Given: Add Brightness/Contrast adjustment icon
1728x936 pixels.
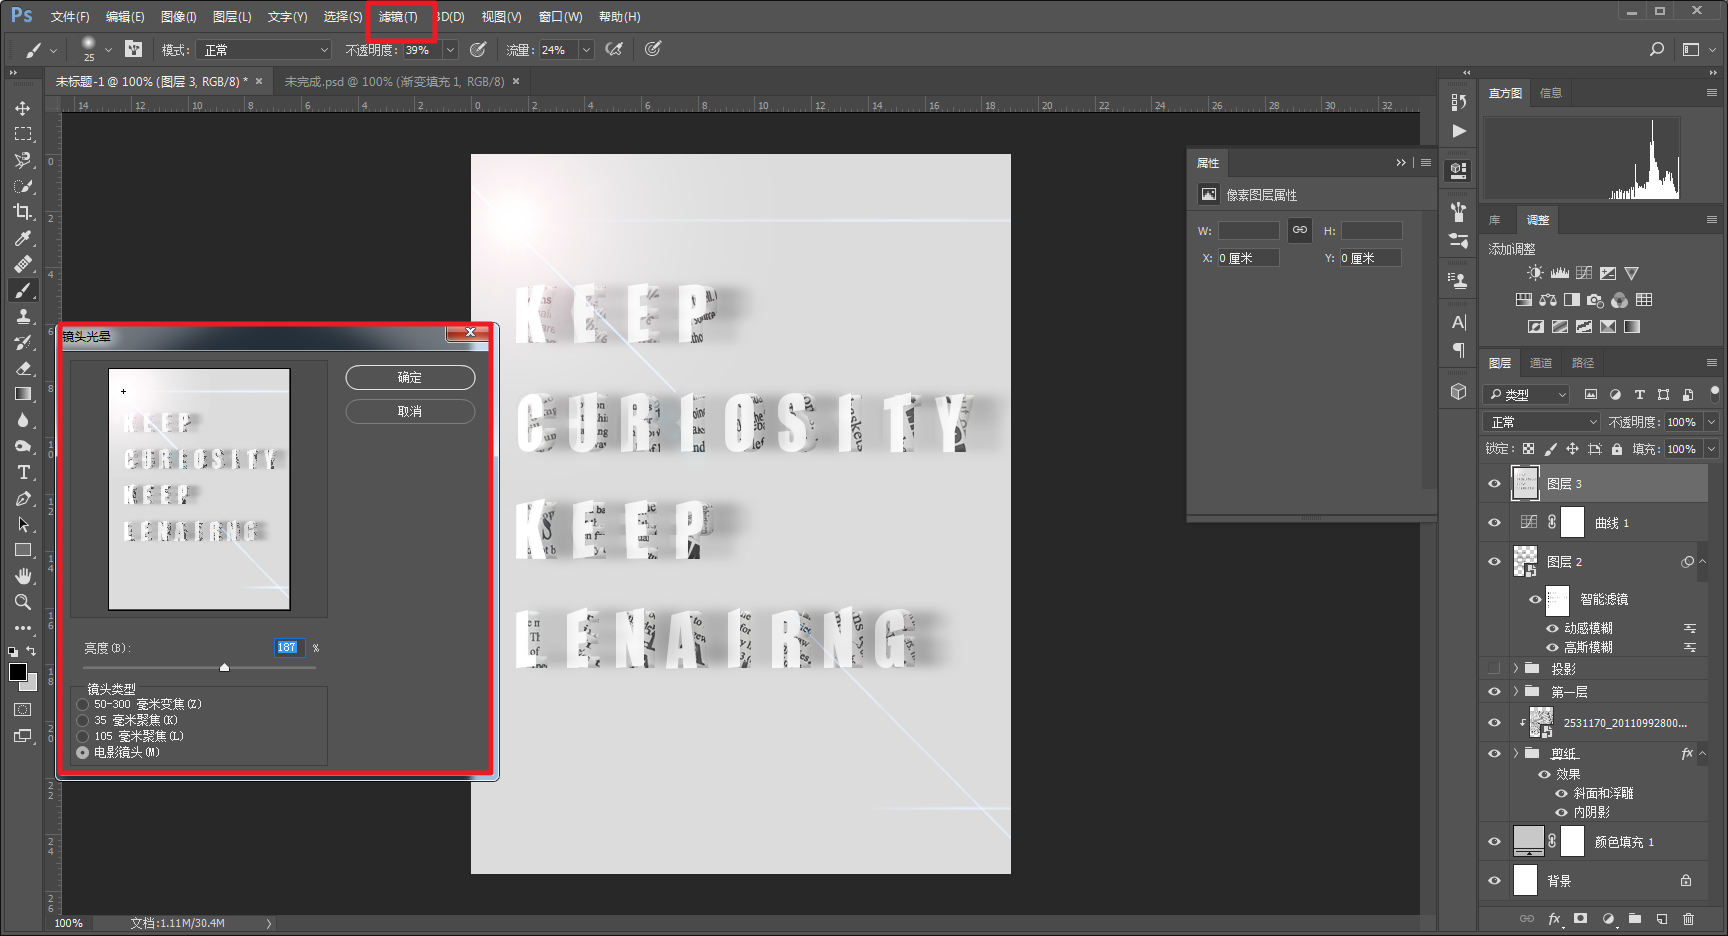Looking at the screenshot, I should point(1535,273).
